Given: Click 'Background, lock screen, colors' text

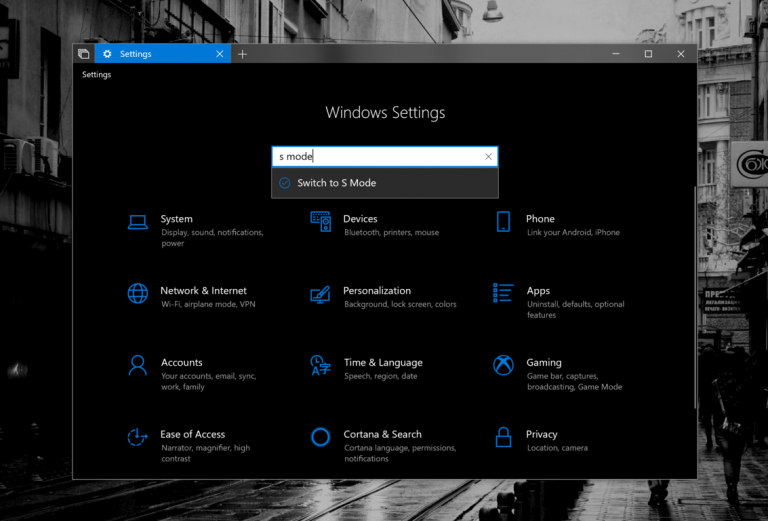Looking at the screenshot, I should click(x=400, y=305).
